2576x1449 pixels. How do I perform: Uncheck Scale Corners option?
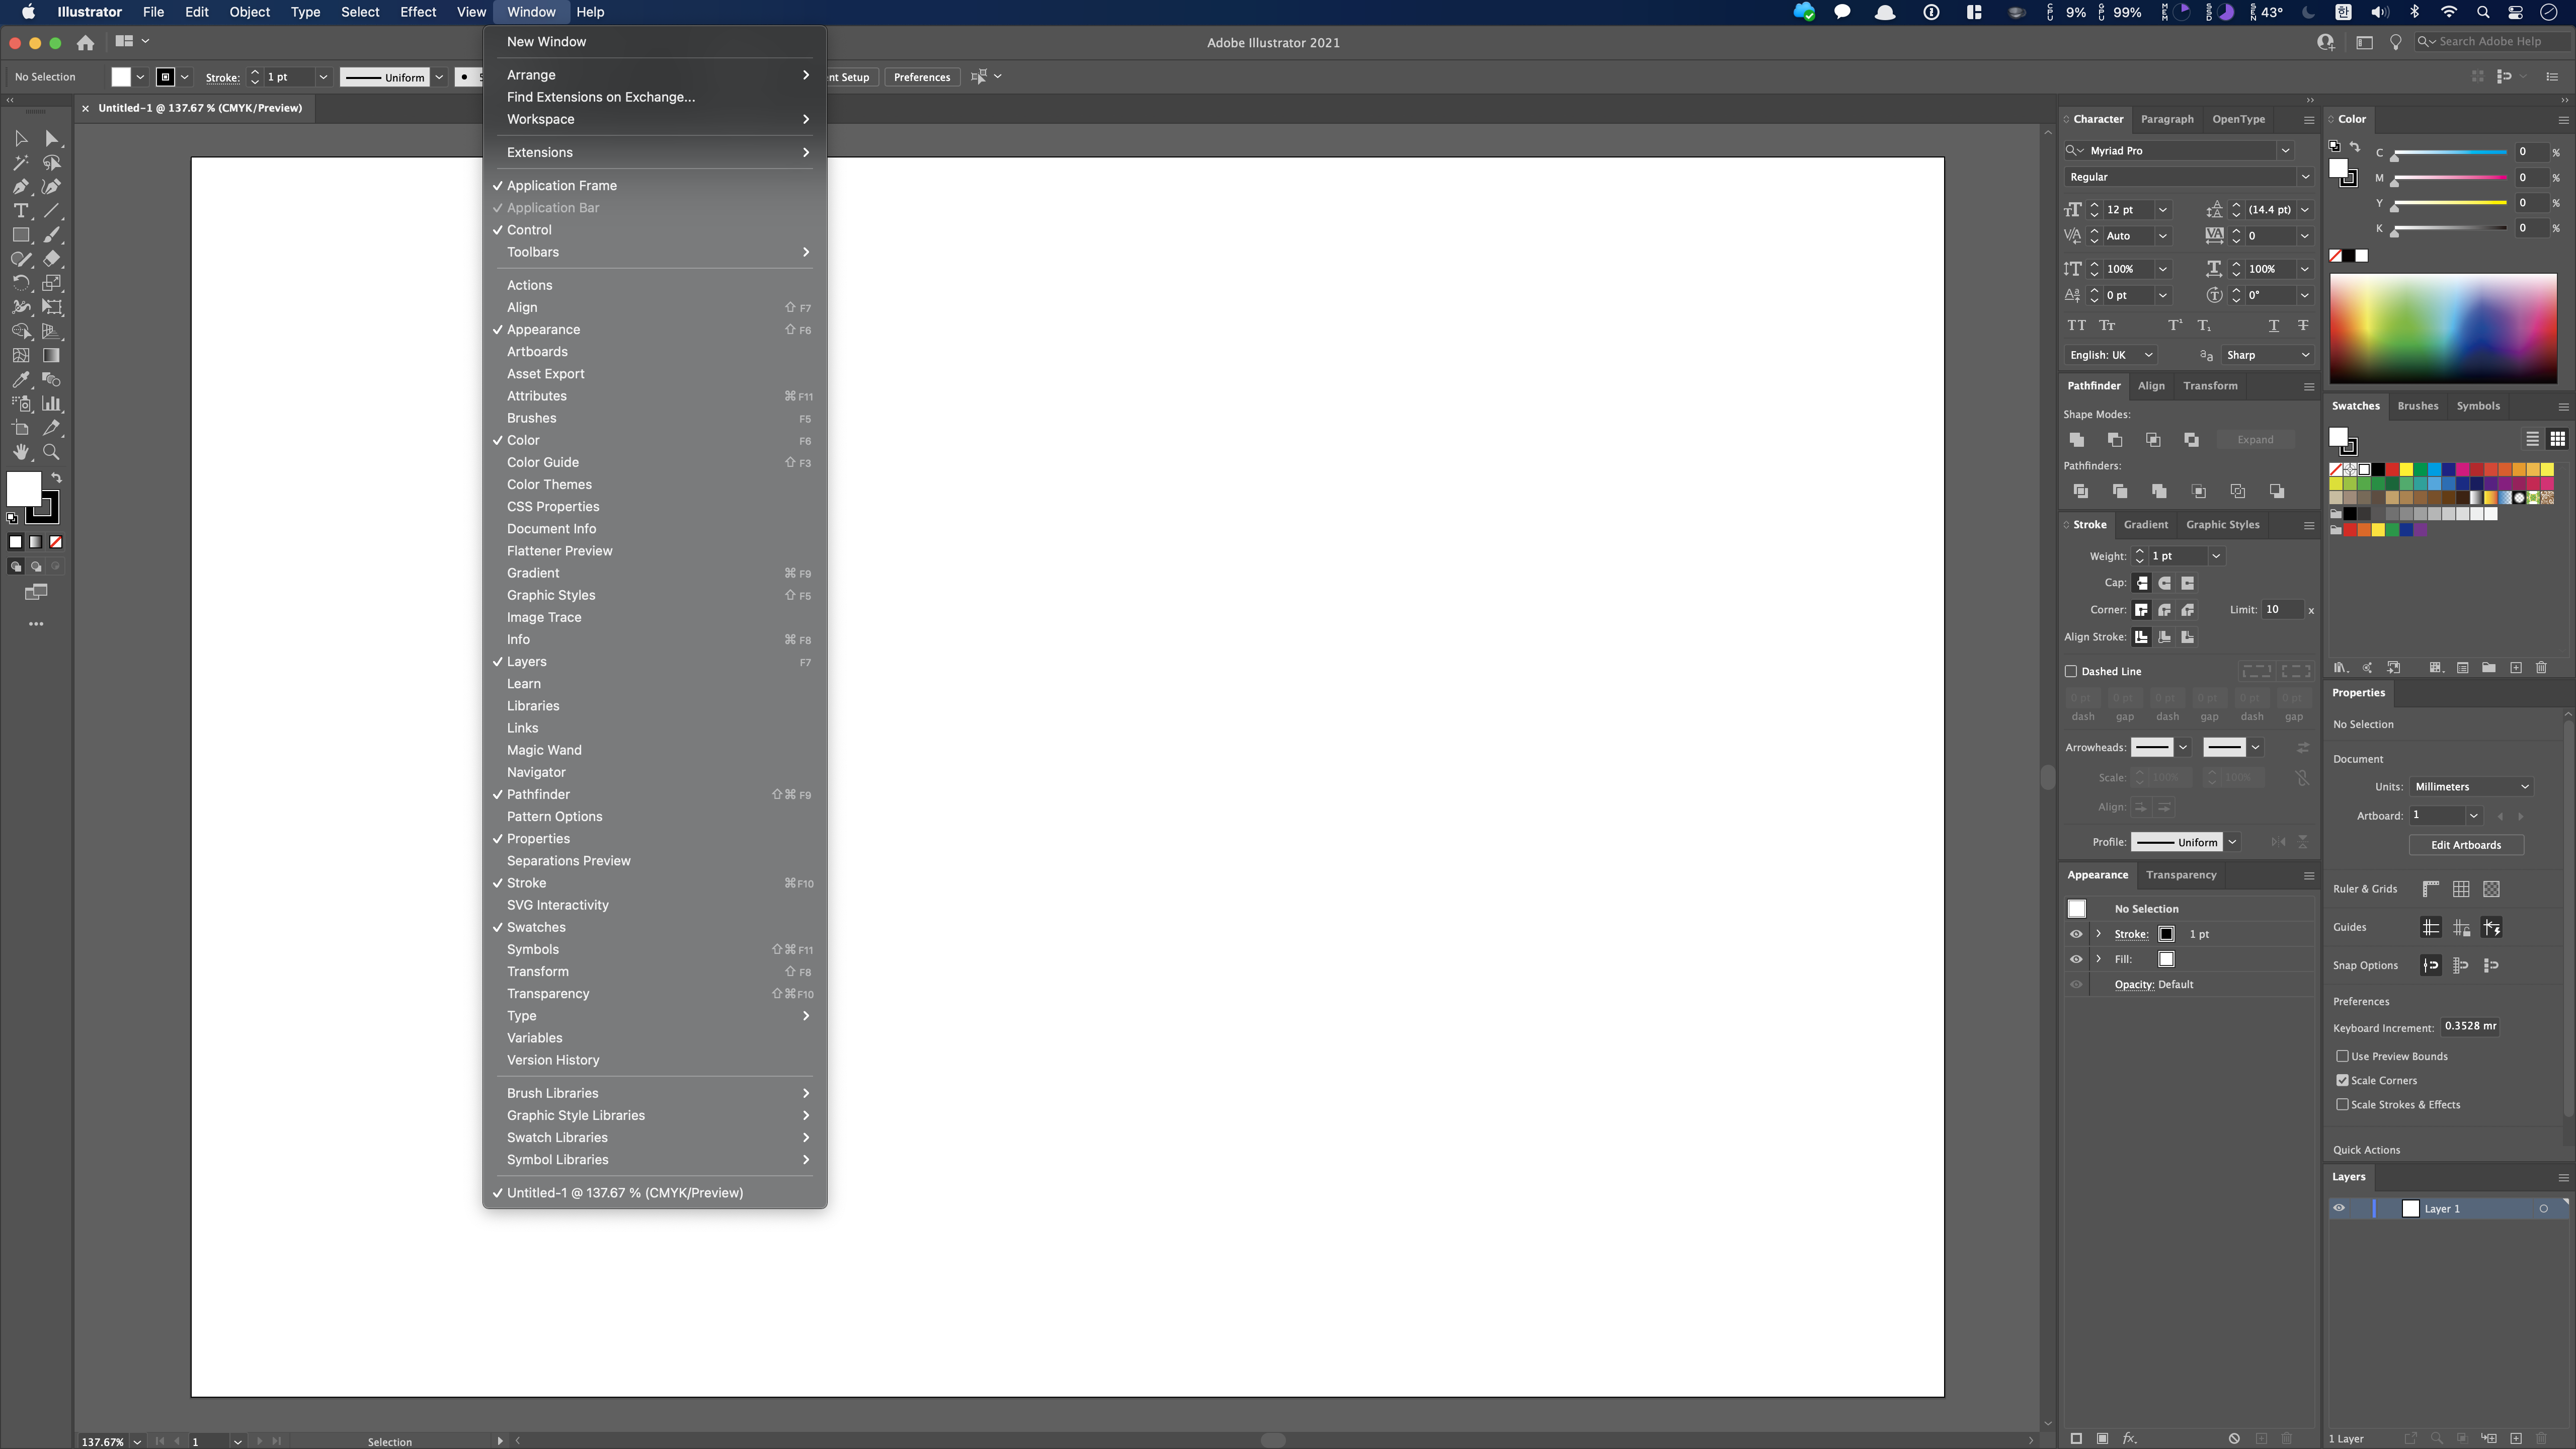2342,1080
